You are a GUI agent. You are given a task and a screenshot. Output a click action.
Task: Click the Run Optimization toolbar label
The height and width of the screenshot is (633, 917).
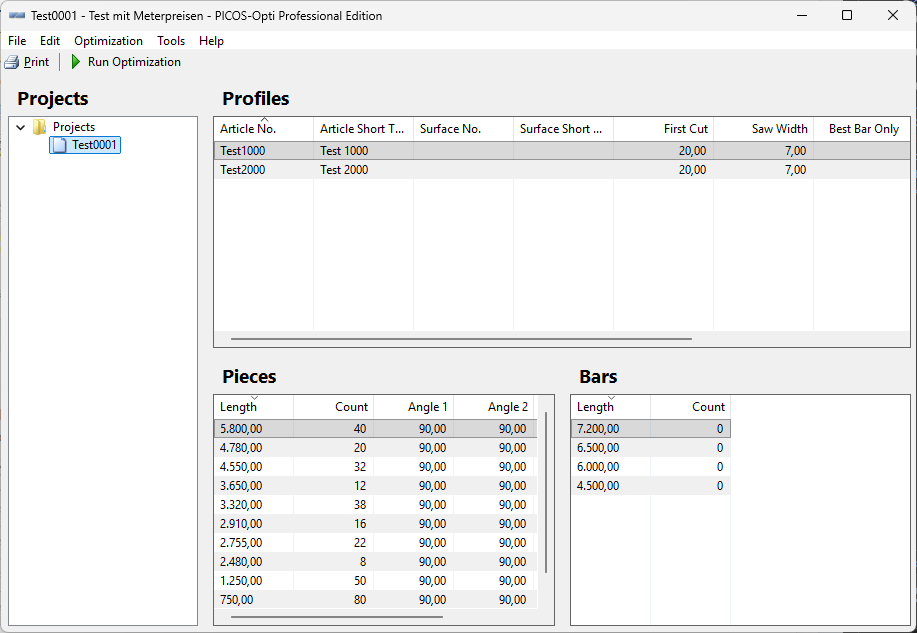point(133,61)
